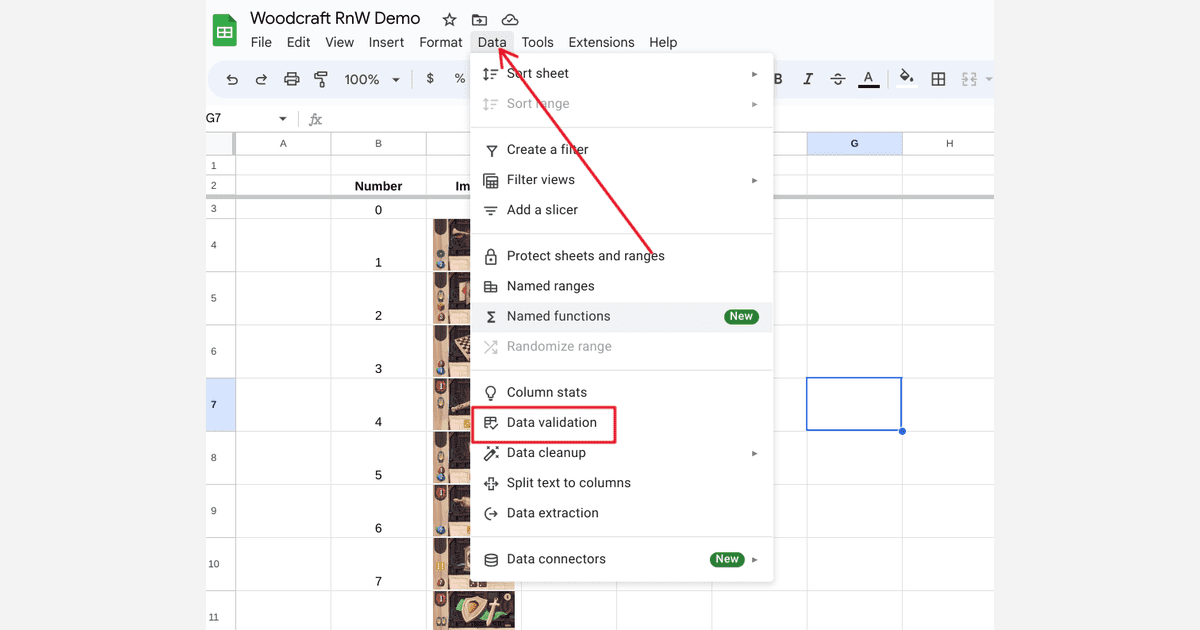Toggle strikethrough formatting

tap(838, 80)
